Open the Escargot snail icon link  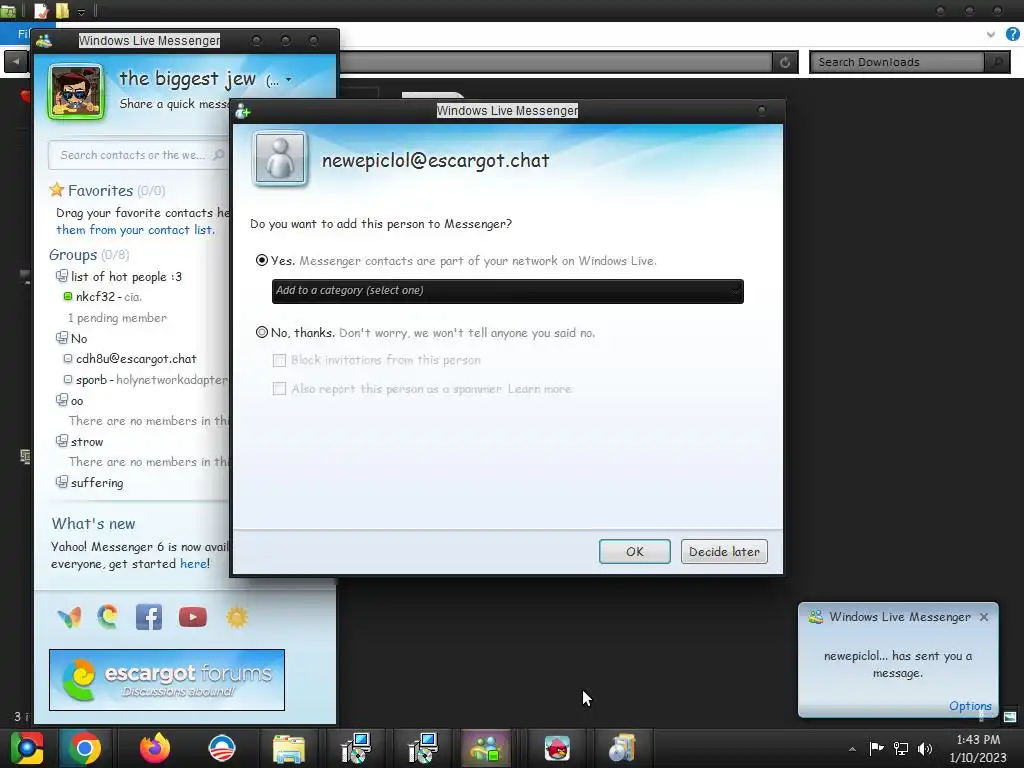click(108, 616)
